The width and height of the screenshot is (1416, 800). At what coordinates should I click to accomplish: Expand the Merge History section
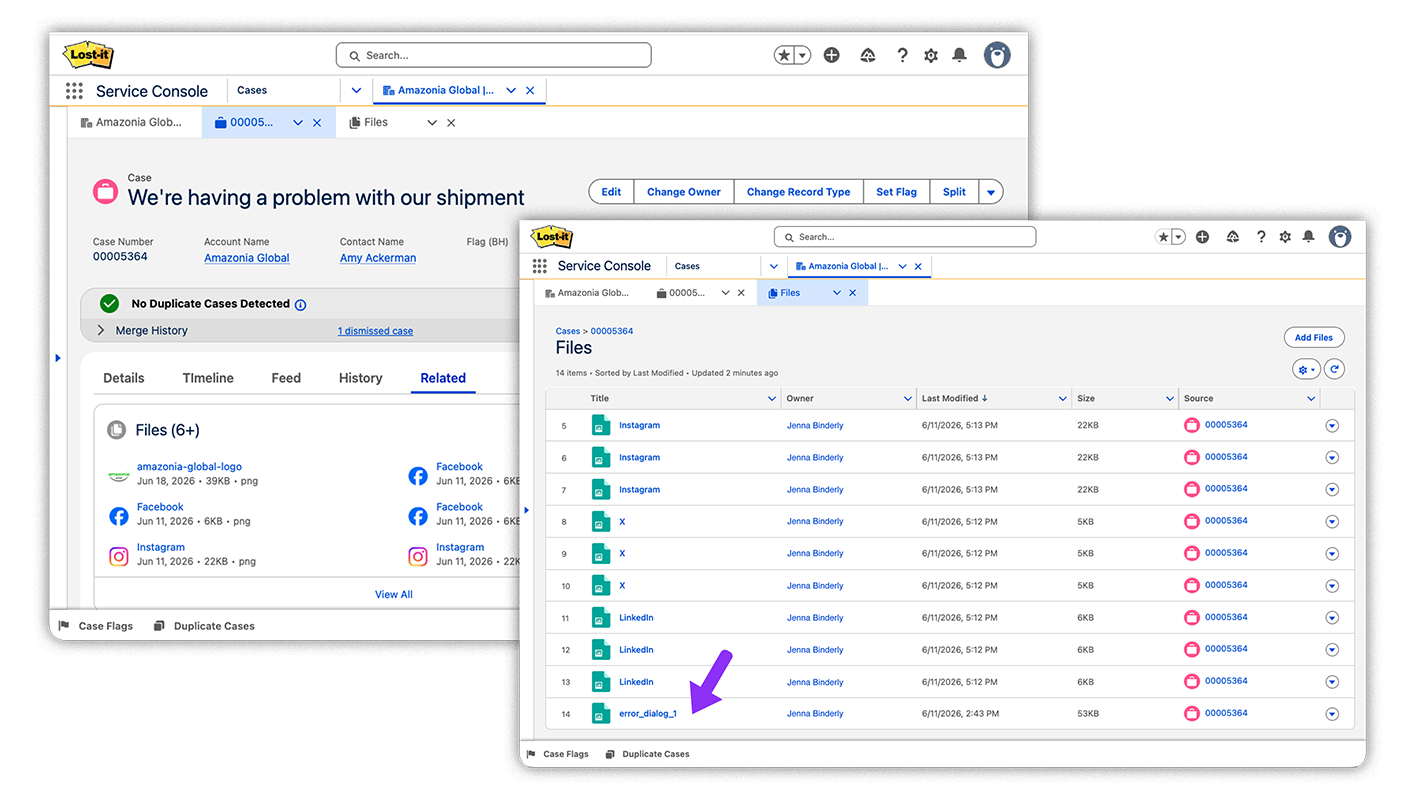pyautogui.click(x=101, y=330)
